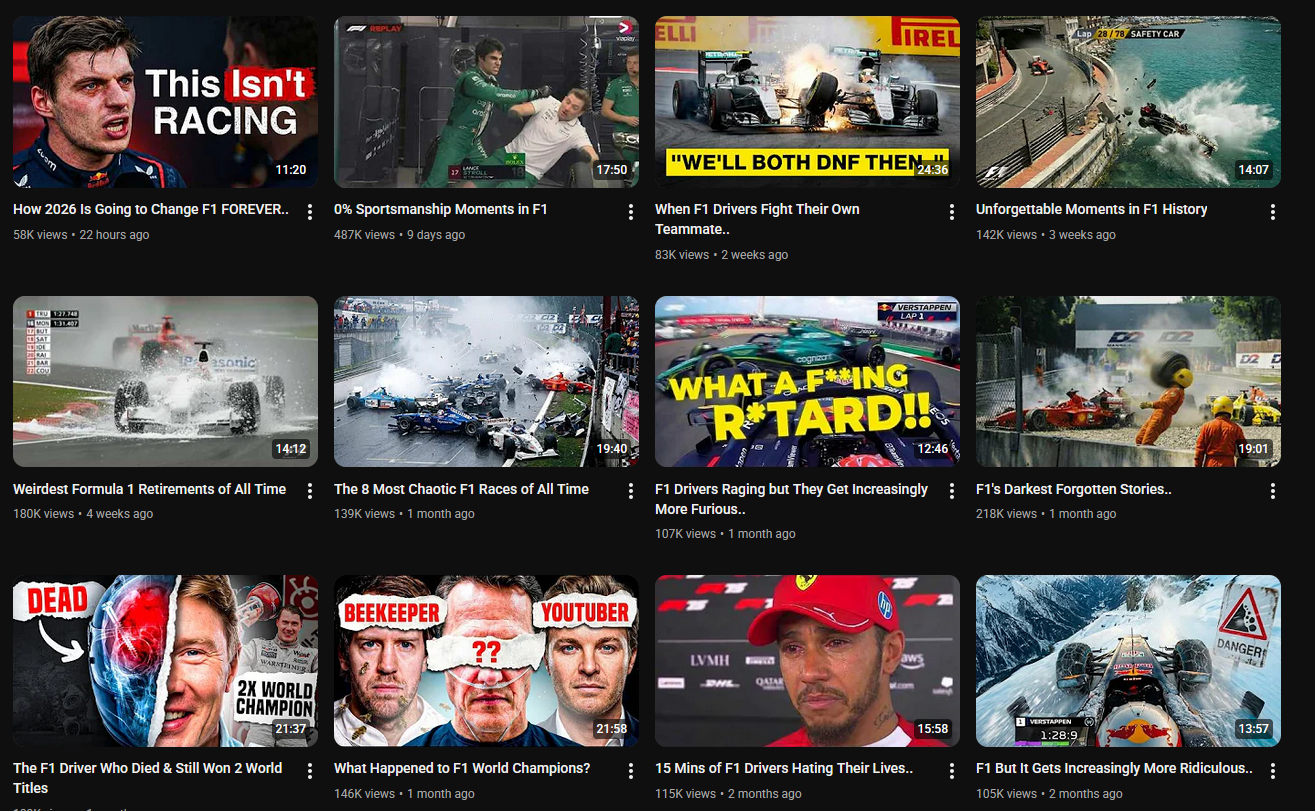Select '146K views • 1 month ago' metadata
Screen dimensions: 1315x811
[404, 794]
